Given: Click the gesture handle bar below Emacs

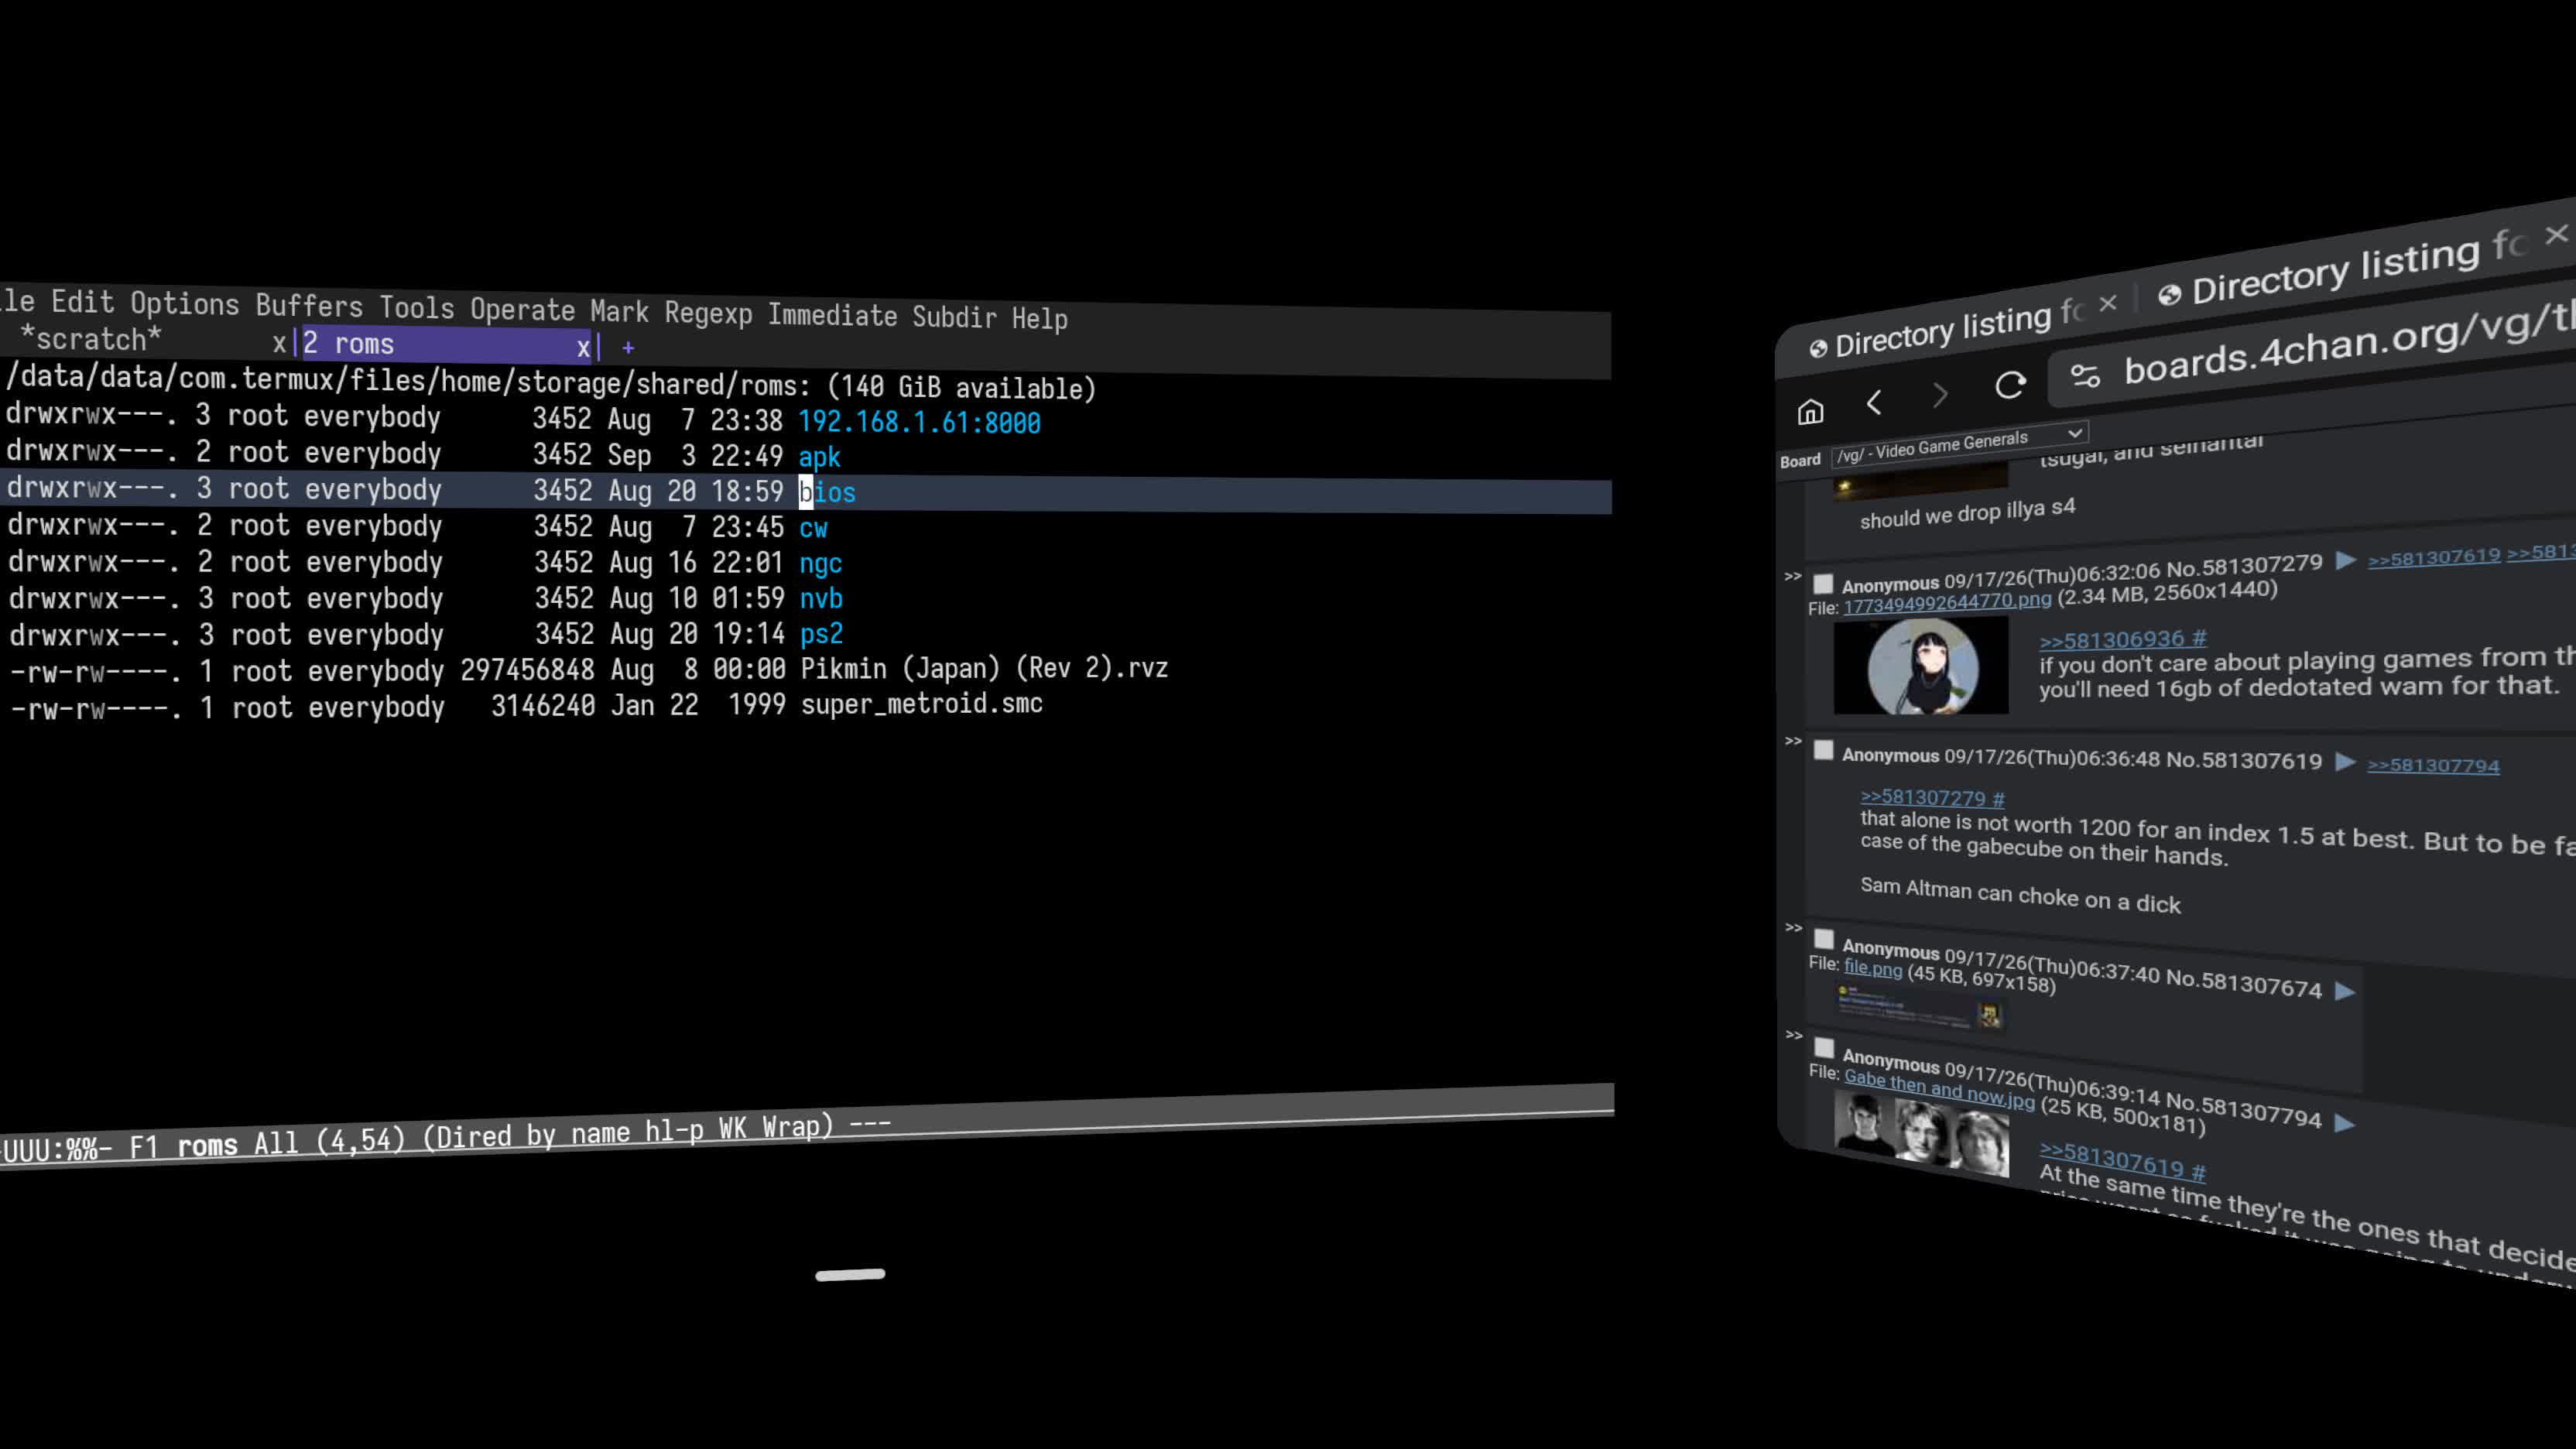Looking at the screenshot, I should (850, 1275).
